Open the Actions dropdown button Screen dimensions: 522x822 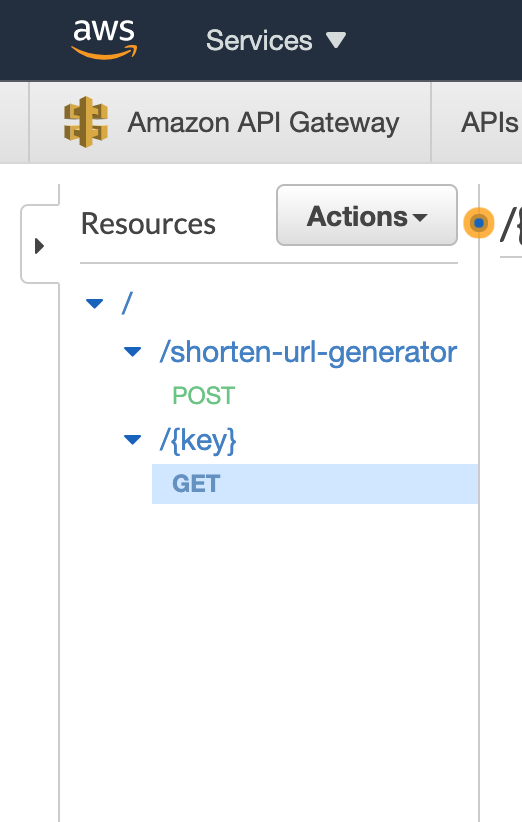(x=367, y=215)
